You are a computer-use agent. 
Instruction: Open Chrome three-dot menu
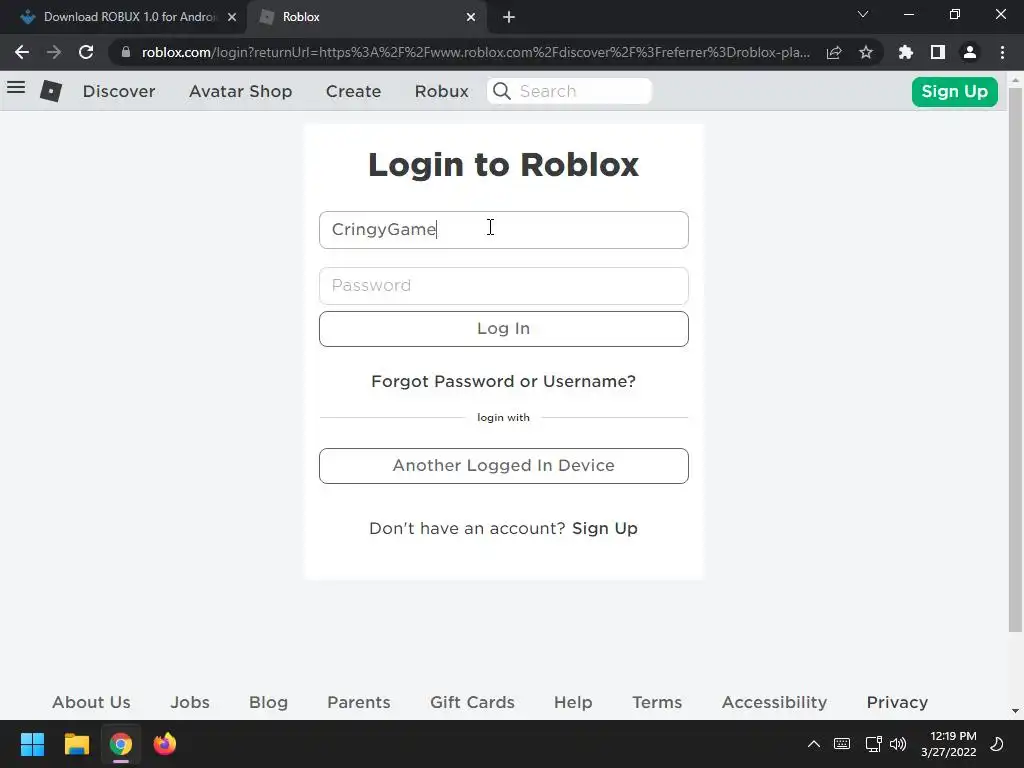[1002, 52]
